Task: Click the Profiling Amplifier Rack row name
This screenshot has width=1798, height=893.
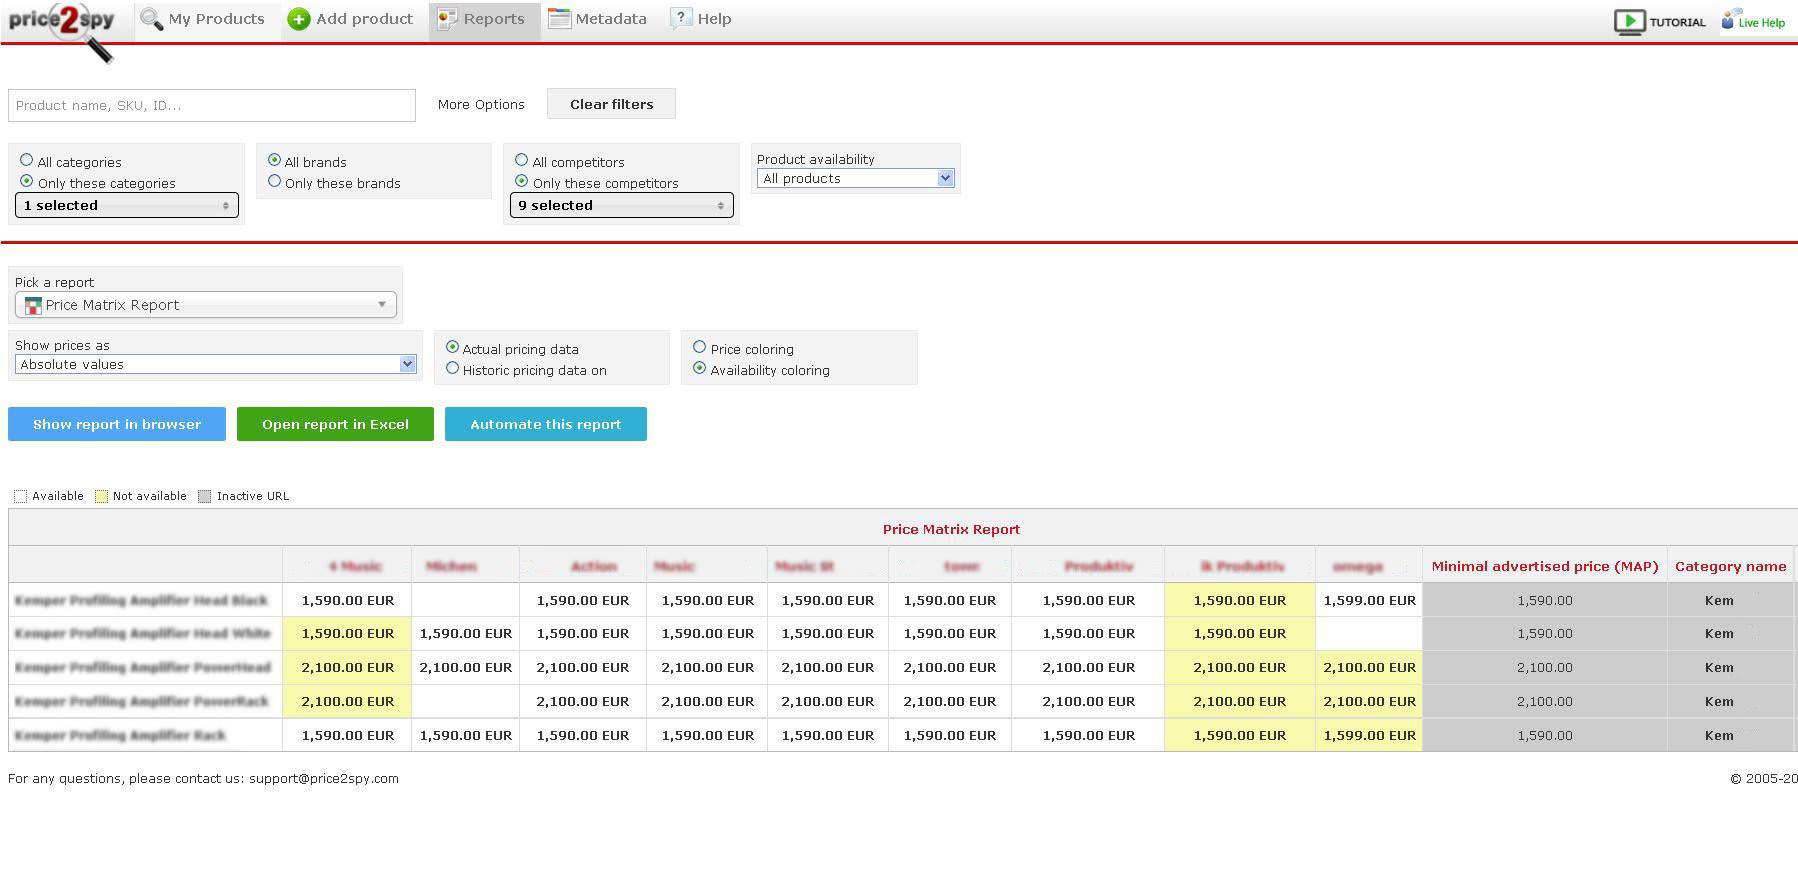Action: tap(120, 735)
